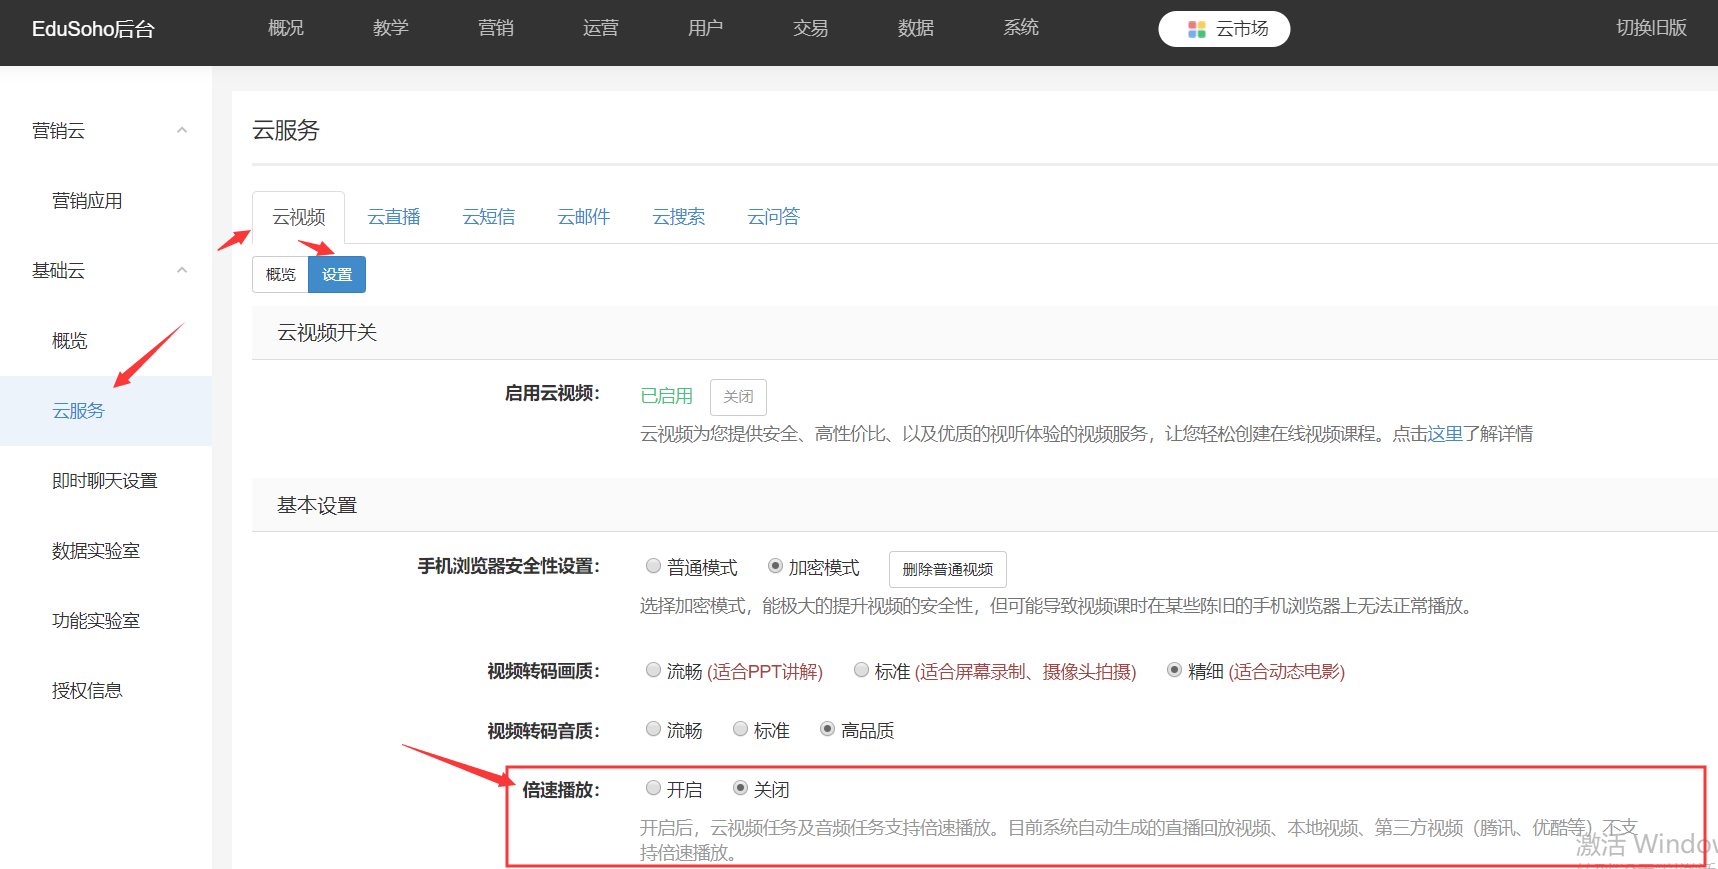Click 切换旧版 to switch to old version
This screenshot has height=869, width=1718.
pyautogui.click(x=1651, y=28)
